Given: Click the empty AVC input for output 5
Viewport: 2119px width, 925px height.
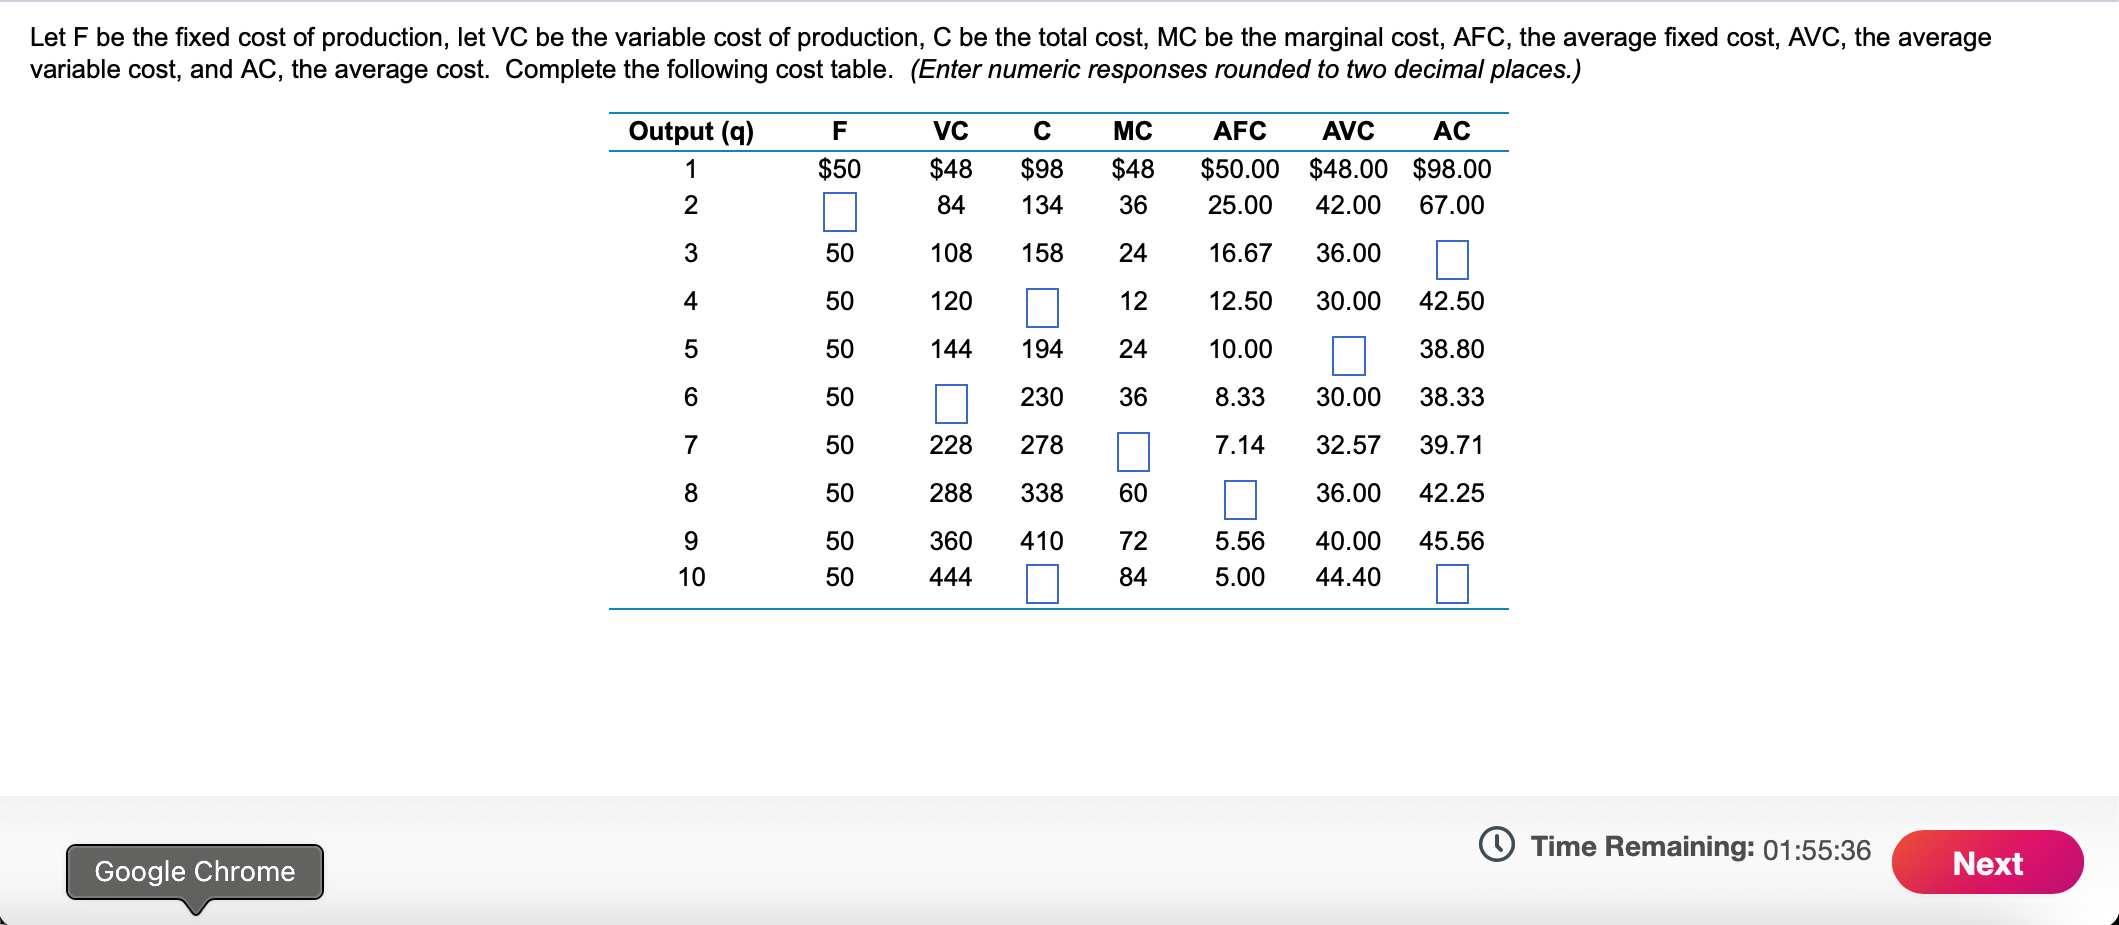Looking at the screenshot, I should tap(1348, 356).
